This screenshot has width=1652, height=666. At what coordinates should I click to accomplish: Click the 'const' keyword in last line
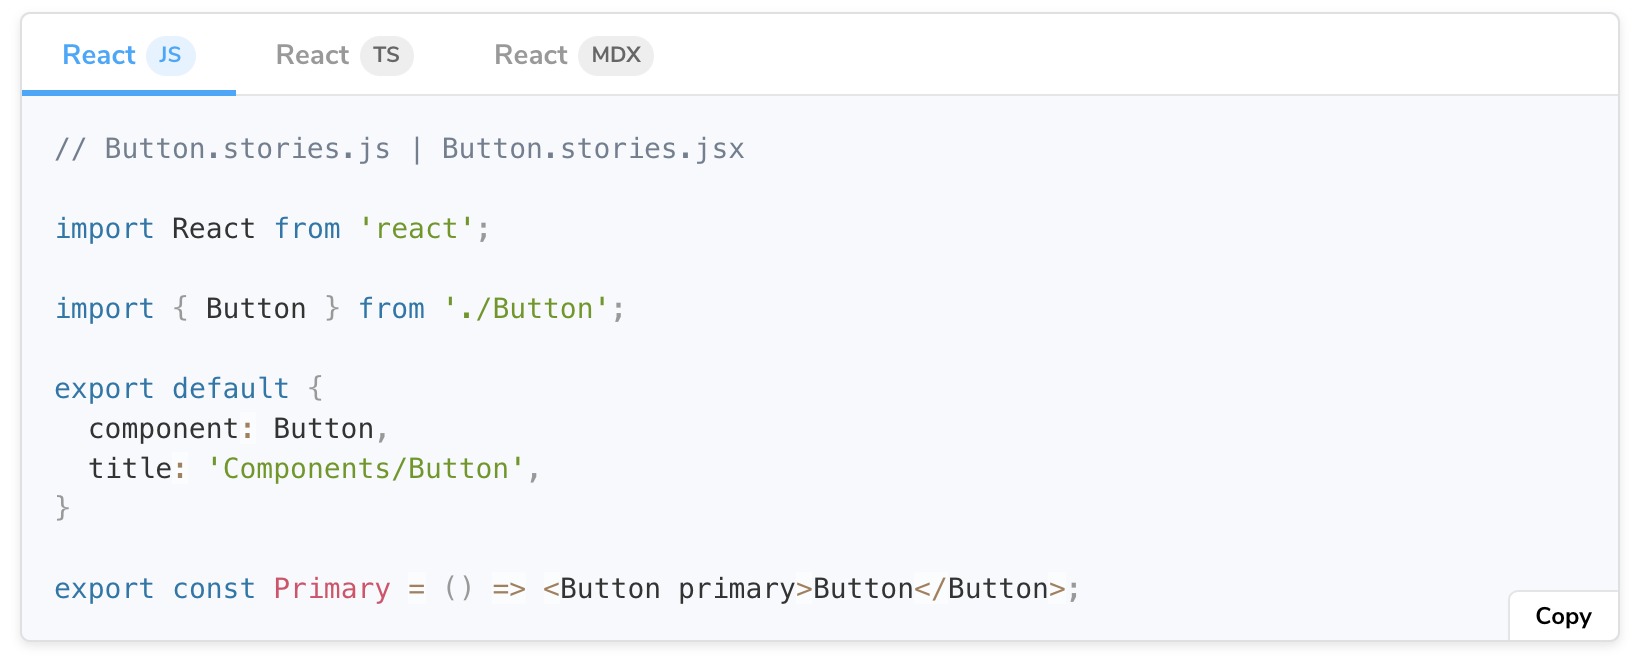pyautogui.click(x=214, y=589)
